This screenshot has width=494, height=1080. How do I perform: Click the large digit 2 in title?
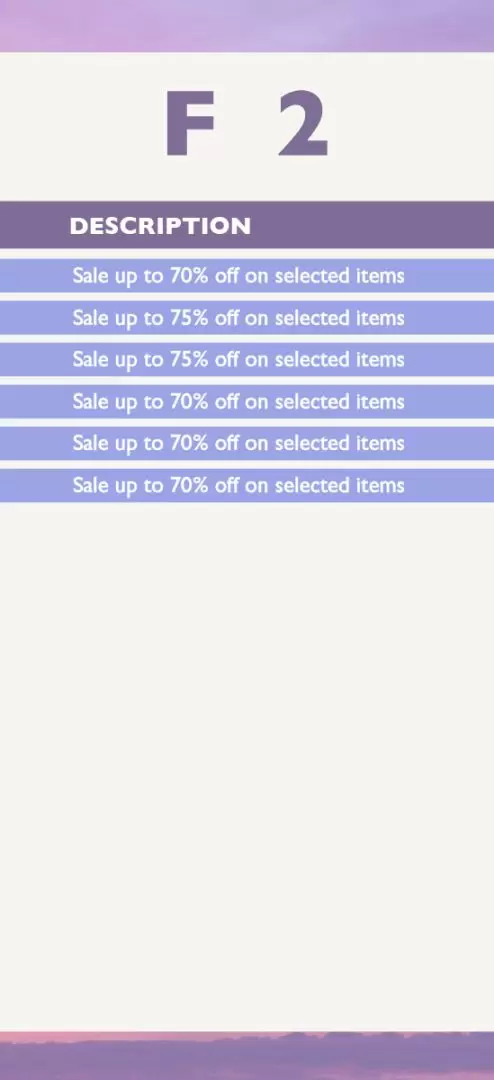point(302,125)
